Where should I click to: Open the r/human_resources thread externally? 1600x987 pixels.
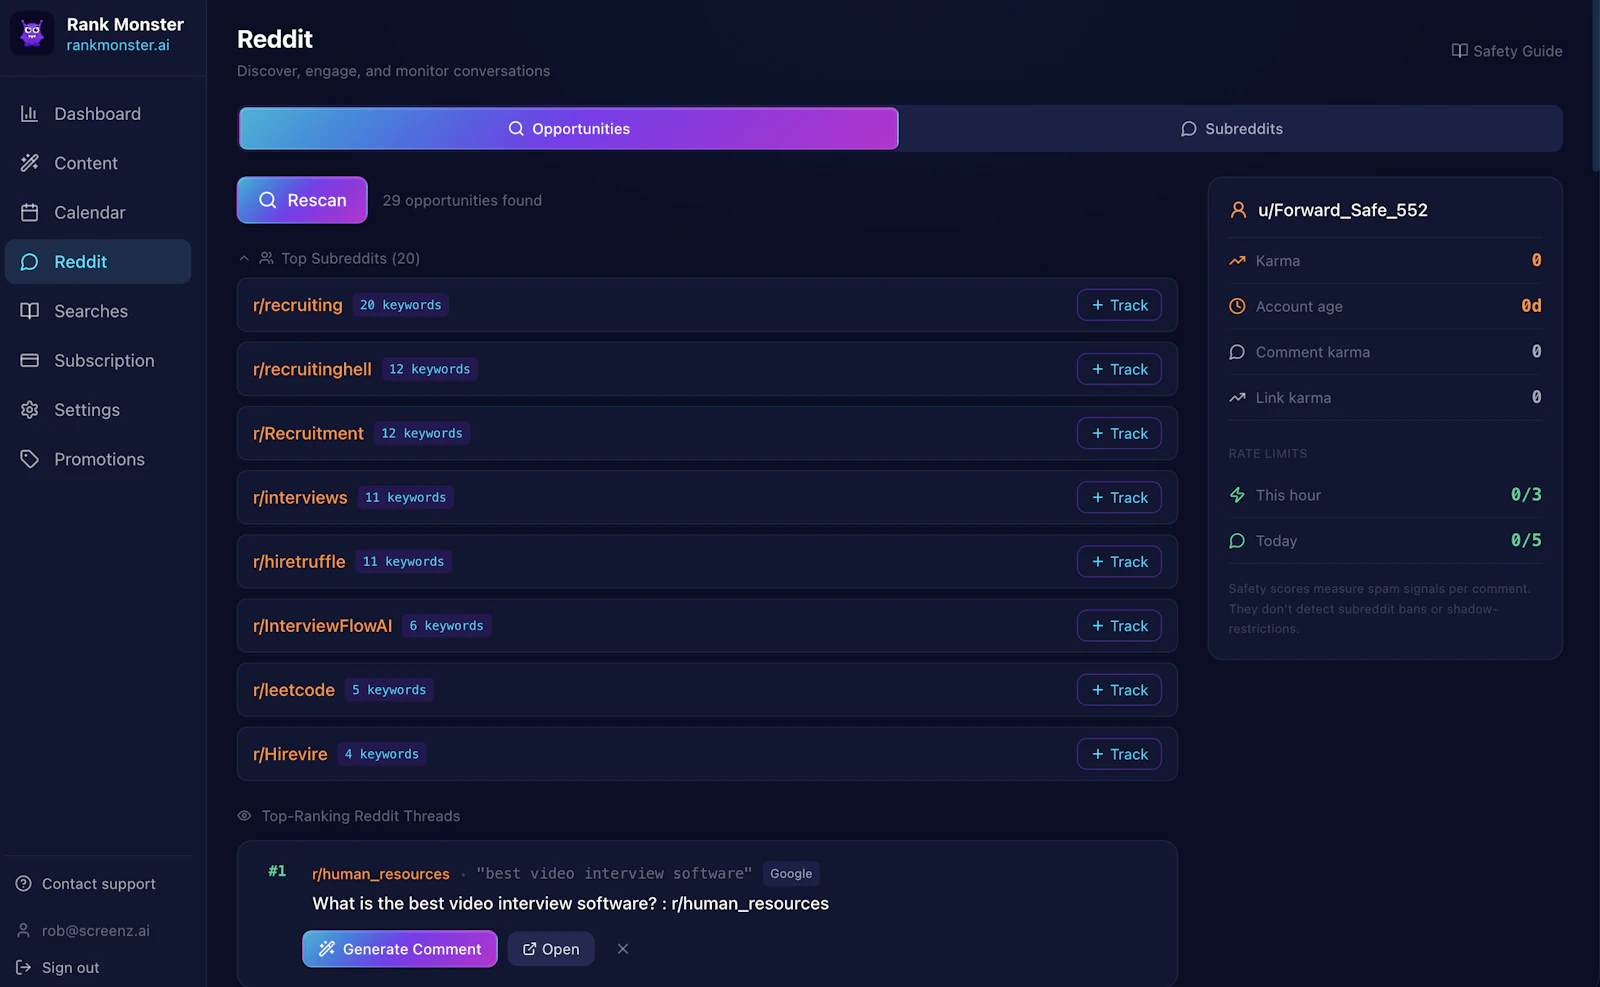coord(551,949)
